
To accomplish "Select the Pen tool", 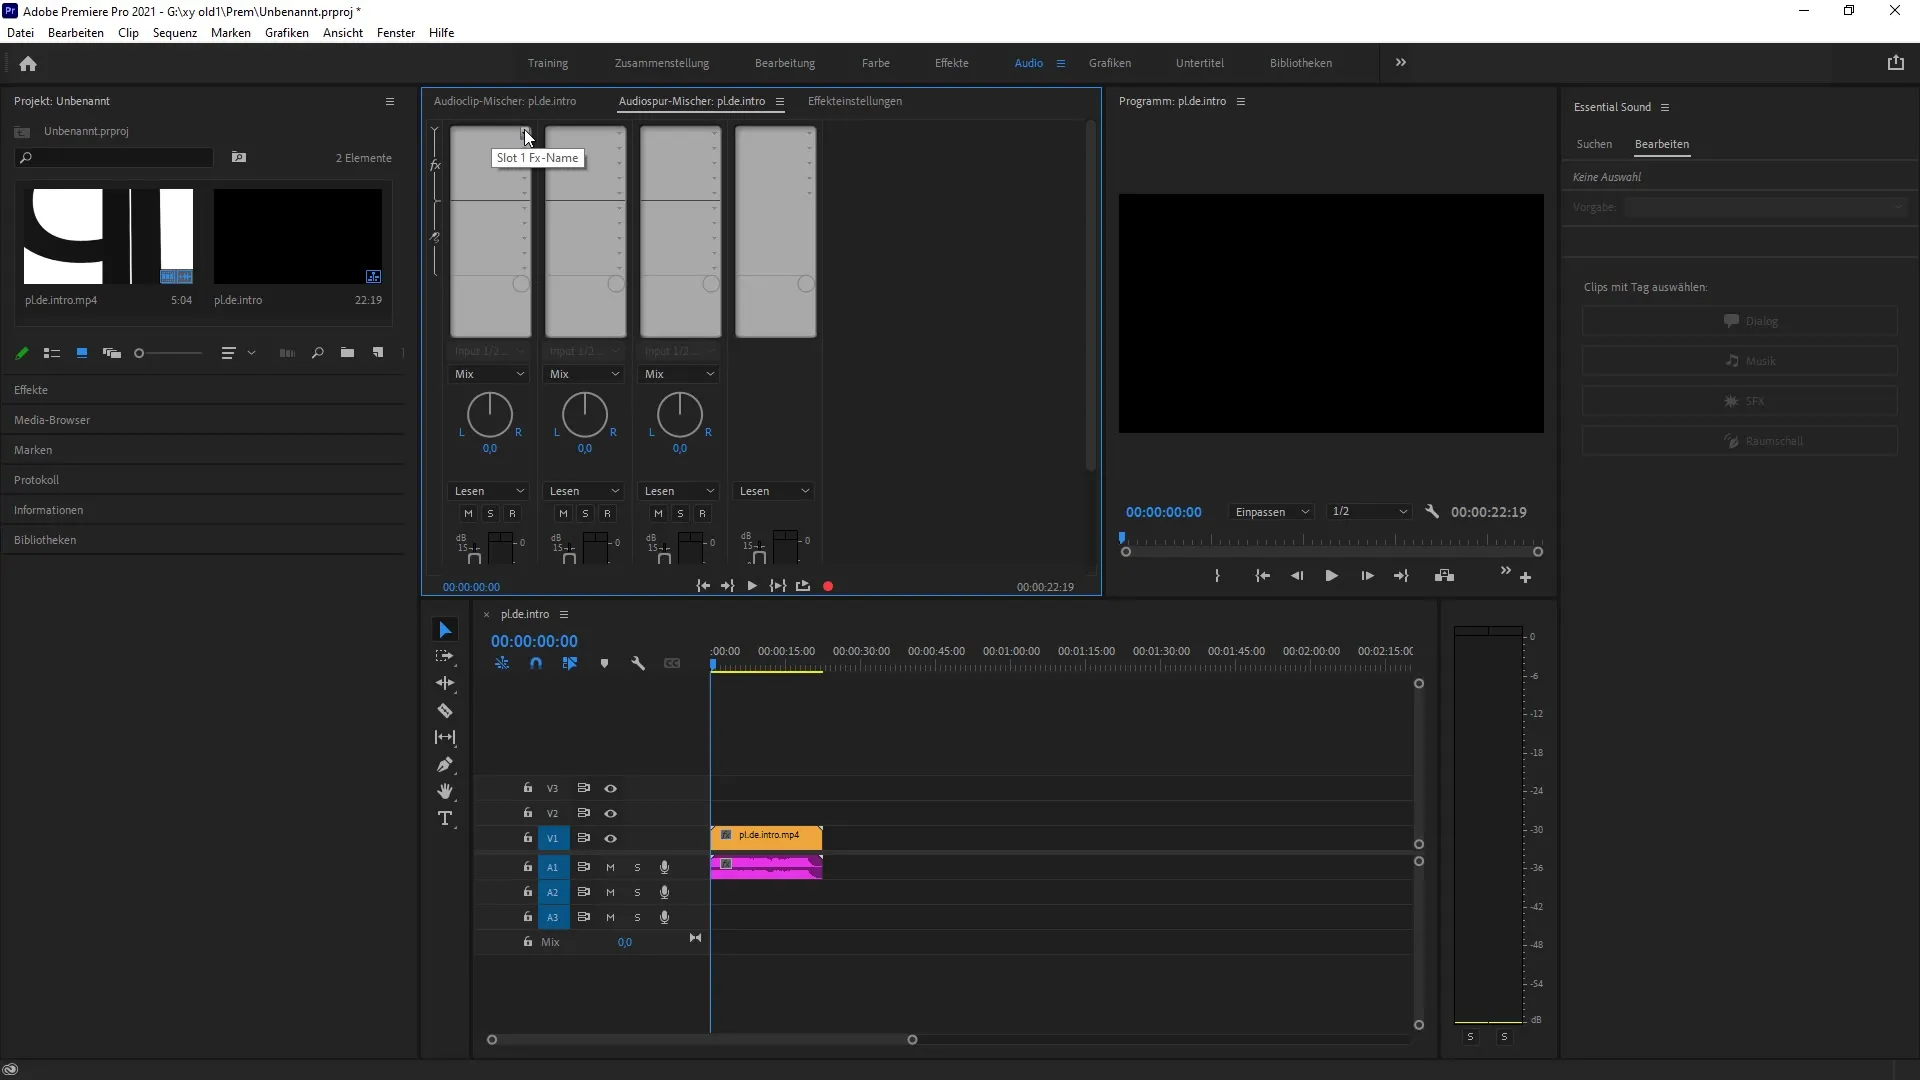I will point(445,765).
